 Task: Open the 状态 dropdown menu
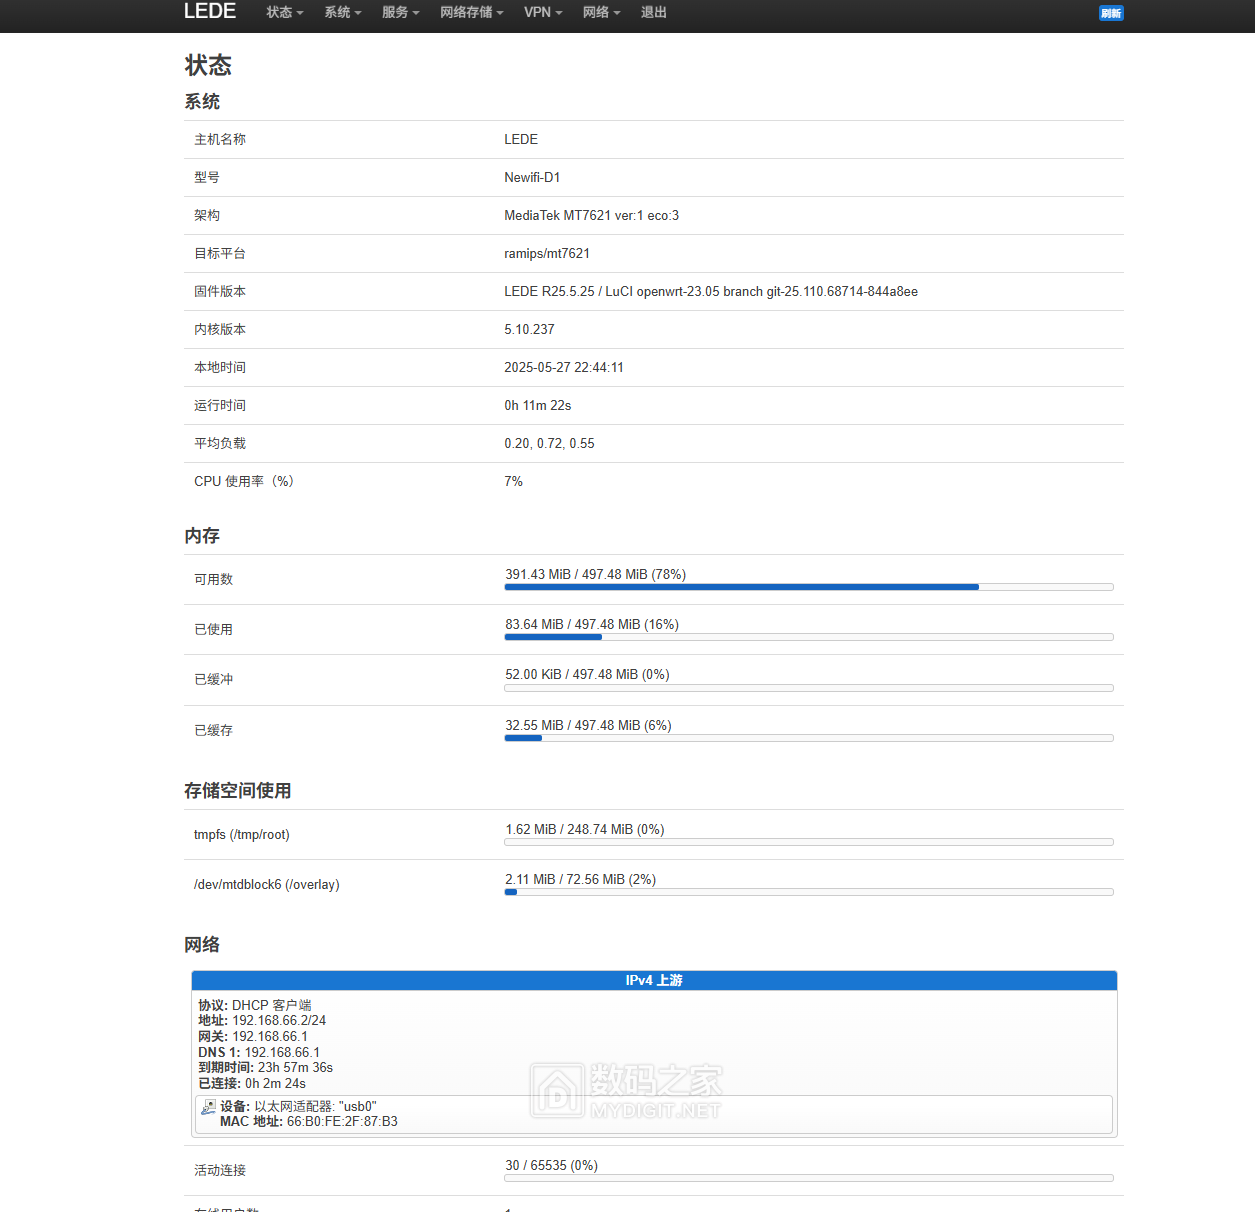285,13
